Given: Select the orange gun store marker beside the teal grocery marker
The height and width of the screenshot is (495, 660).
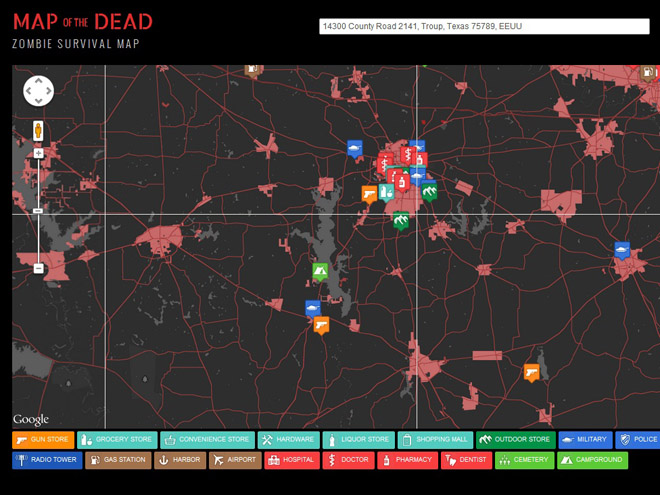Looking at the screenshot, I should 370,195.
